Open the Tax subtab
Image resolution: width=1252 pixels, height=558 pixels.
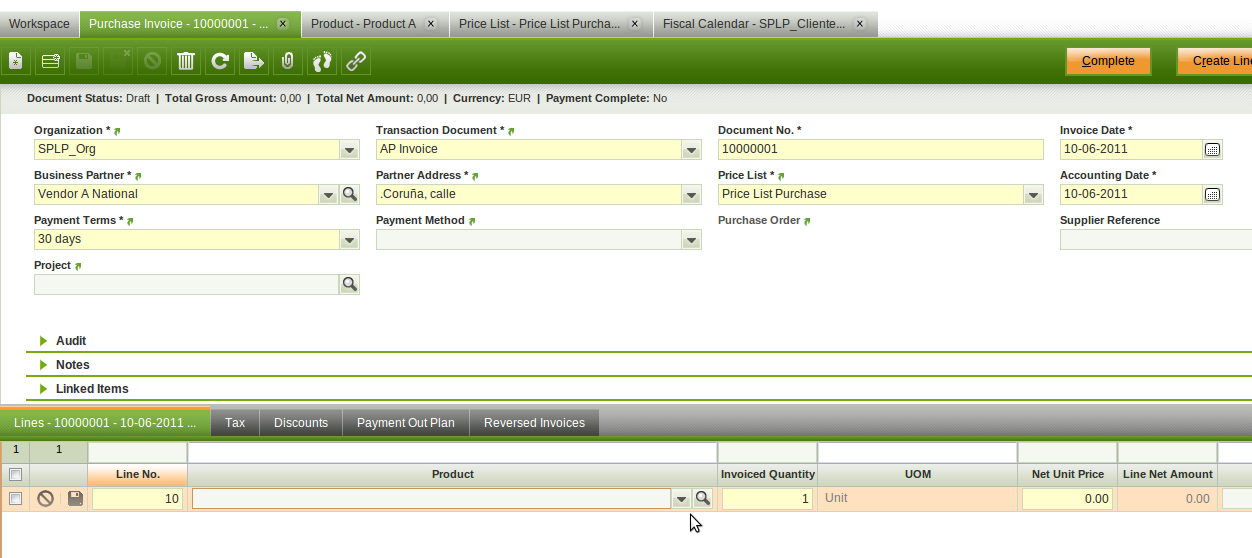[235, 423]
